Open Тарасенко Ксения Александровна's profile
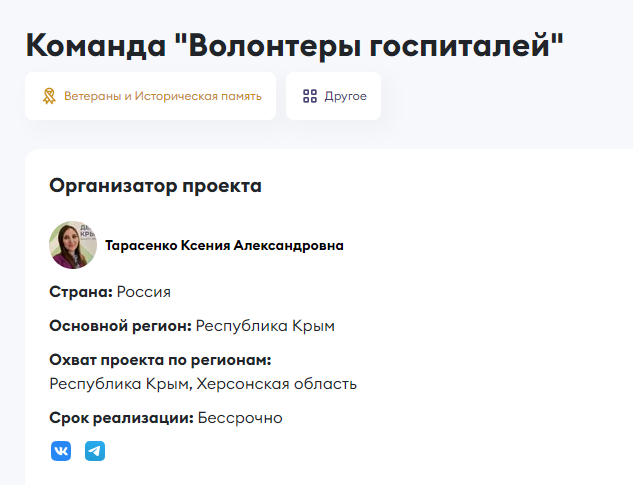Viewport: 633px width, 485px height. [x=224, y=246]
